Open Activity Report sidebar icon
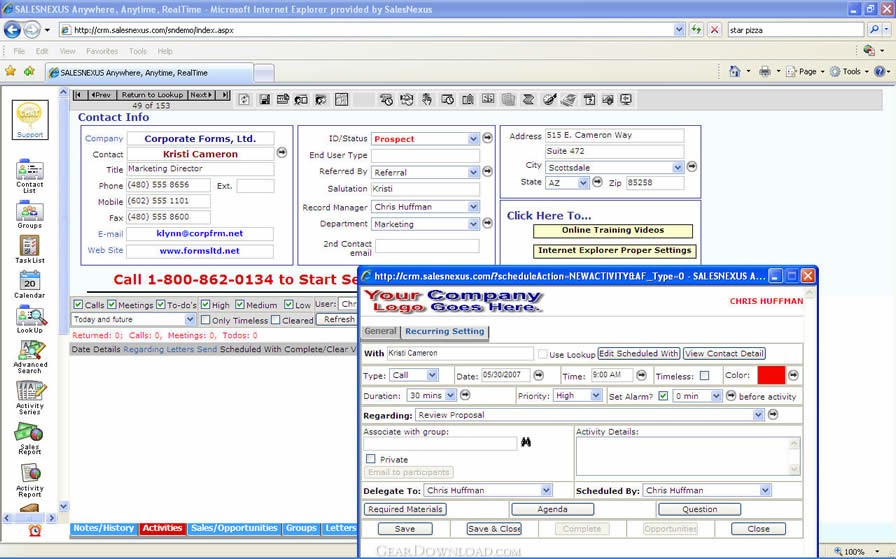Screen dimensions: 896x559 click(x=30, y=480)
